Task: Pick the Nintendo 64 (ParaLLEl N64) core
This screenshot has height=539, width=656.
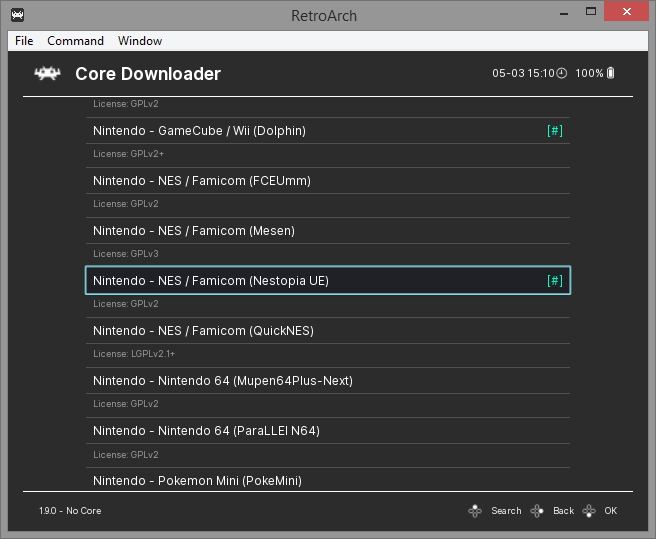Action: [x=328, y=431]
